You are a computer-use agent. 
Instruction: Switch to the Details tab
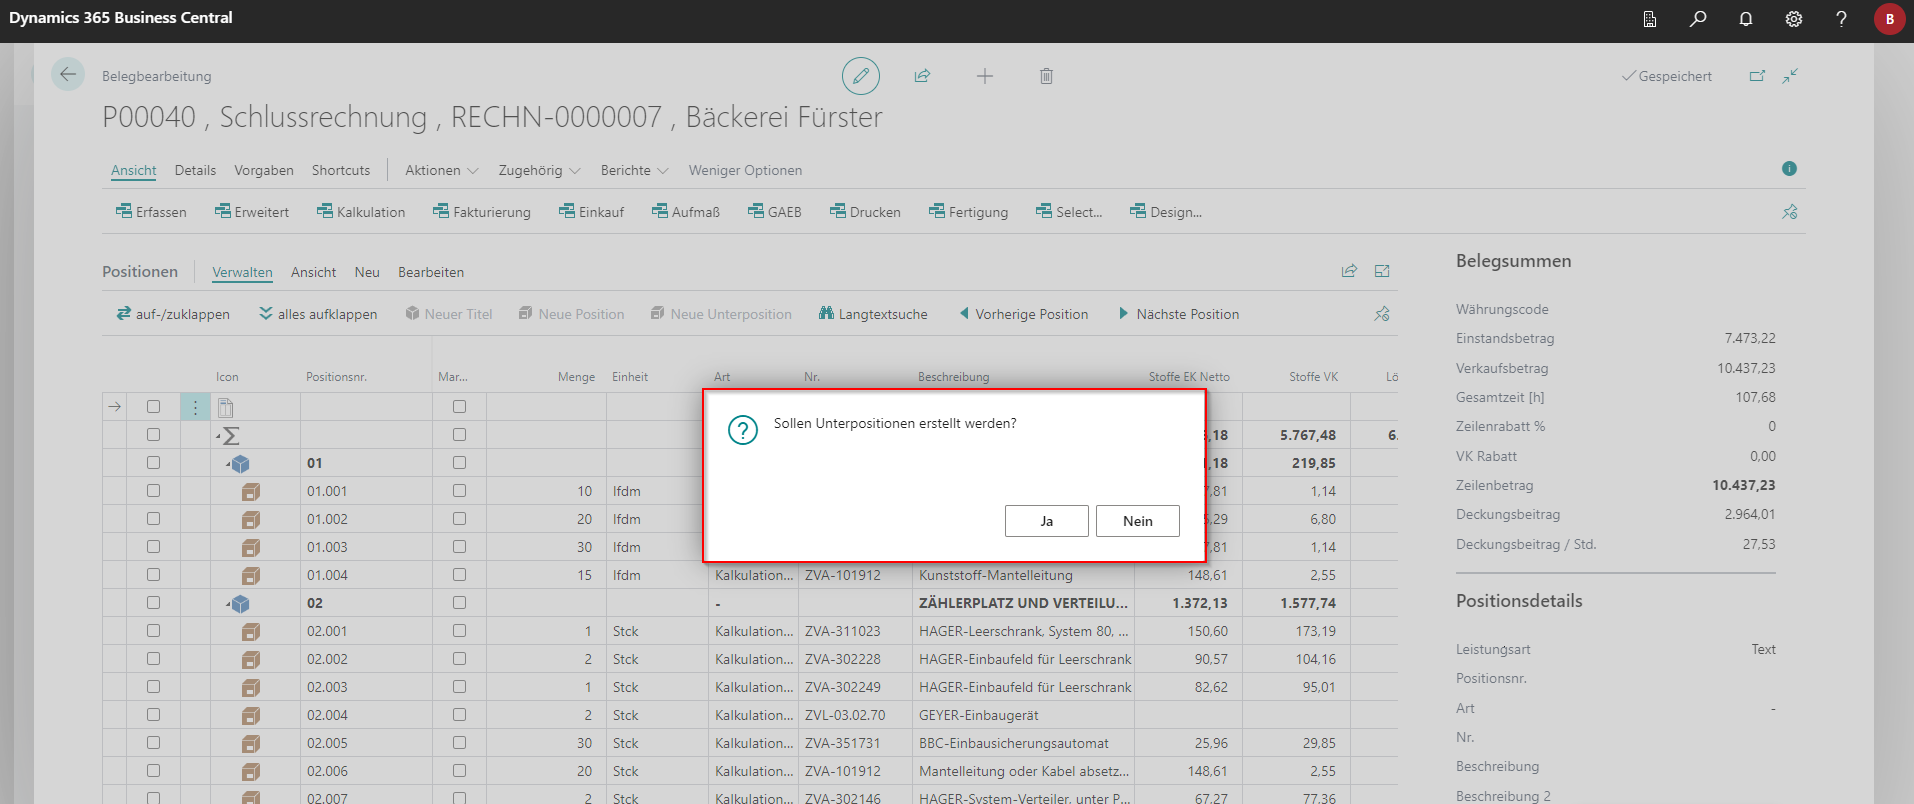(x=195, y=170)
